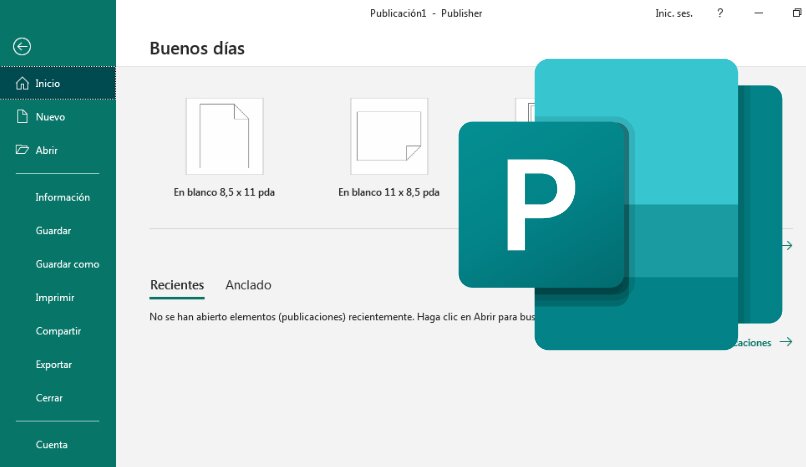Open the Cuenta account page
This screenshot has height=467, width=806.
[51, 444]
